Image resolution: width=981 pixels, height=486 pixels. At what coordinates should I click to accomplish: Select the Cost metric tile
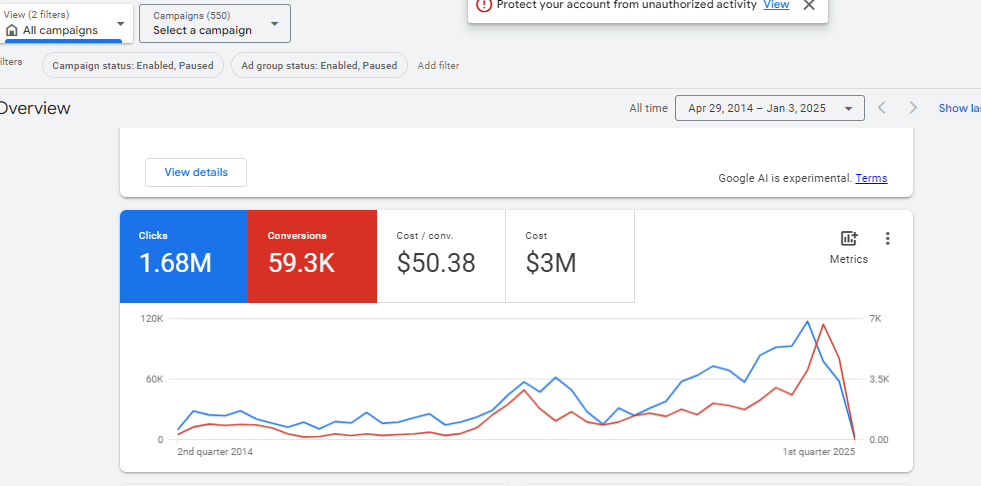[x=570, y=256]
